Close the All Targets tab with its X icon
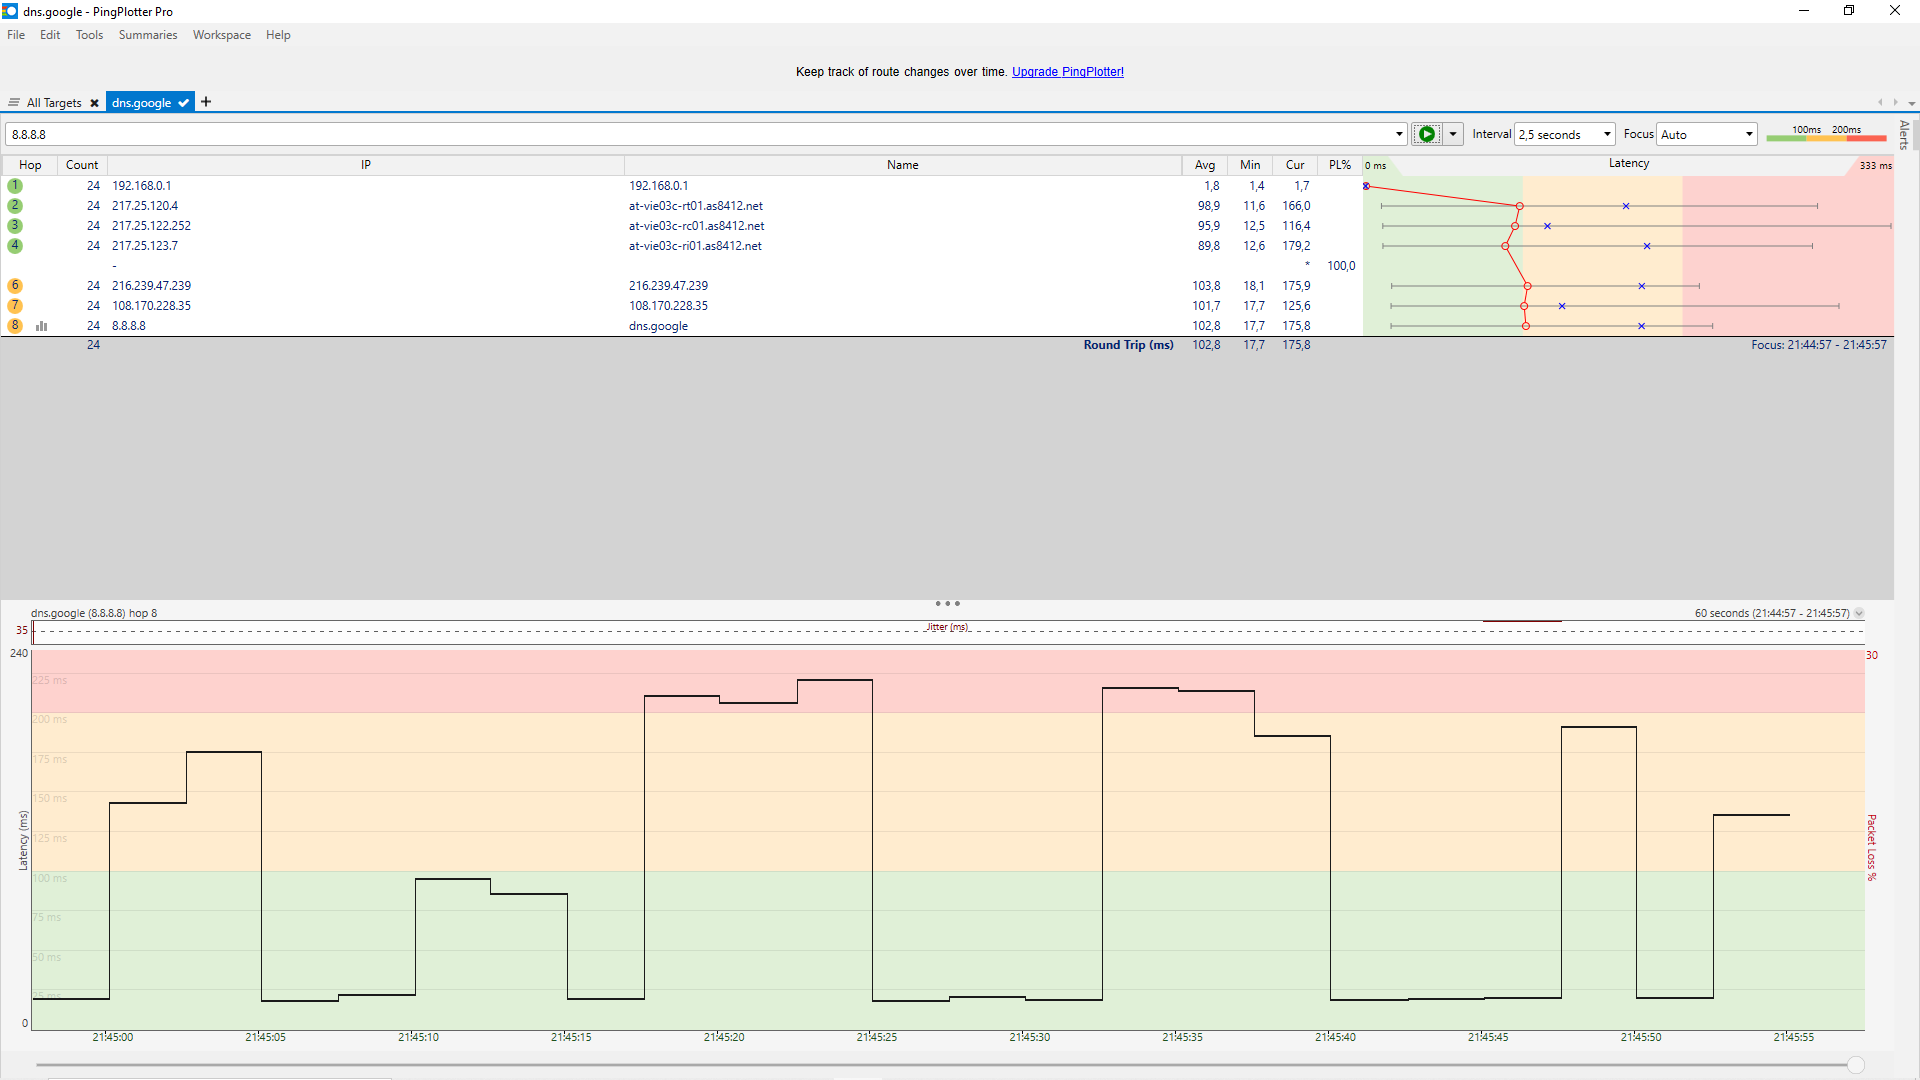Image resolution: width=1920 pixels, height=1080 pixels. click(94, 103)
